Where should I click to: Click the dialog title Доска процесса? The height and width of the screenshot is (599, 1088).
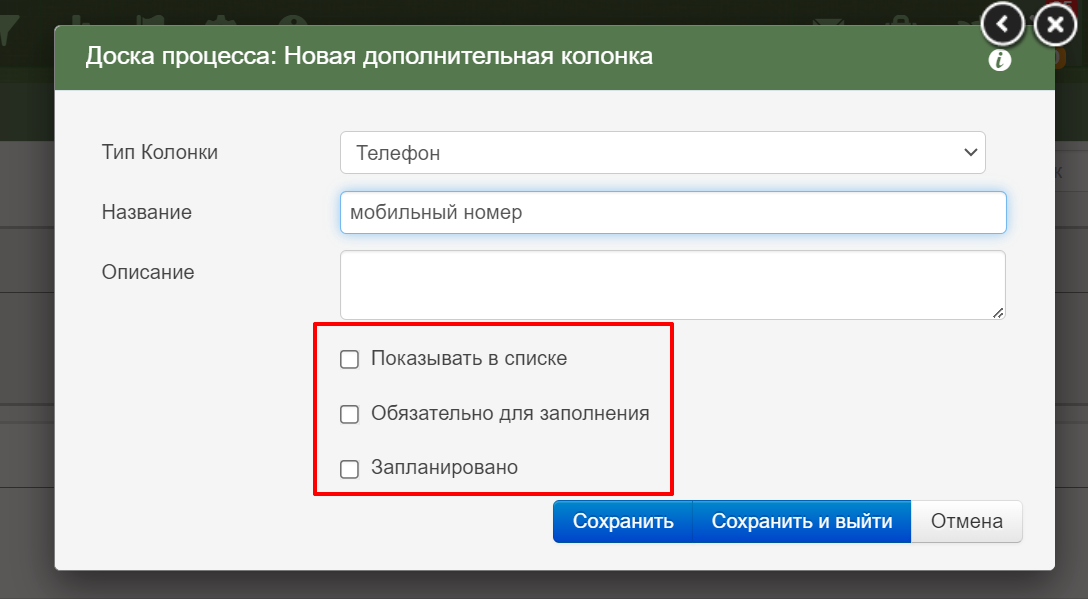point(369,56)
